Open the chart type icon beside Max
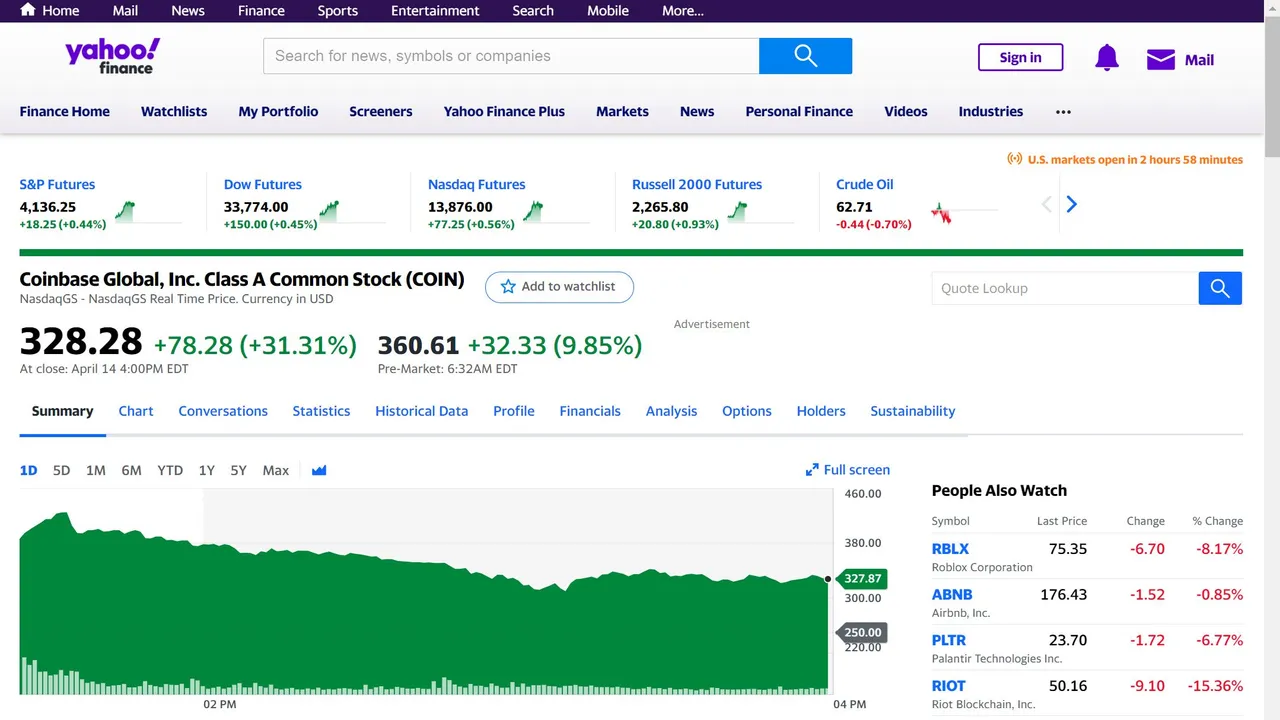This screenshot has width=1280, height=720. point(319,470)
